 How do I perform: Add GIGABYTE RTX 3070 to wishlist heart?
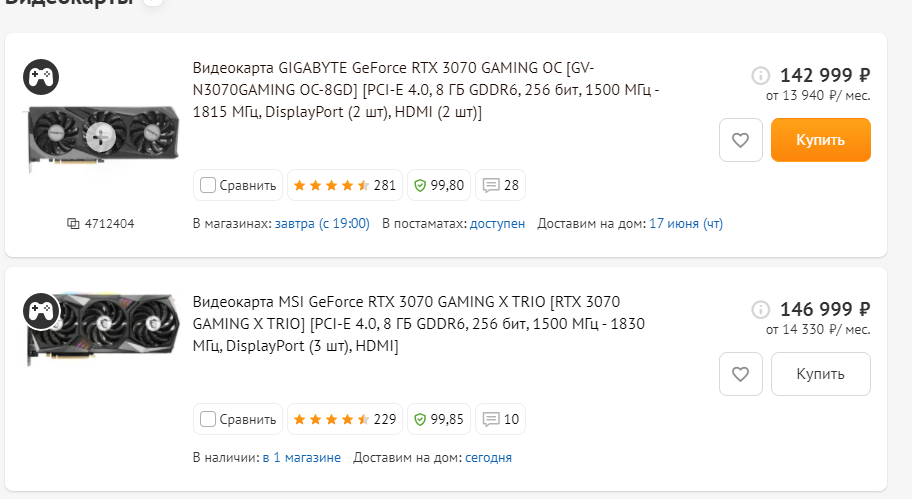click(740, 140)
